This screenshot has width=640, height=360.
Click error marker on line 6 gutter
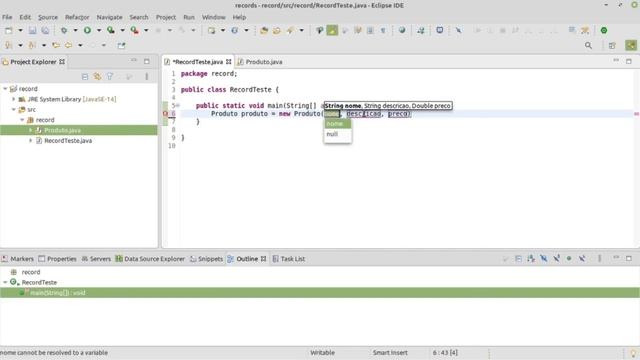165,113
